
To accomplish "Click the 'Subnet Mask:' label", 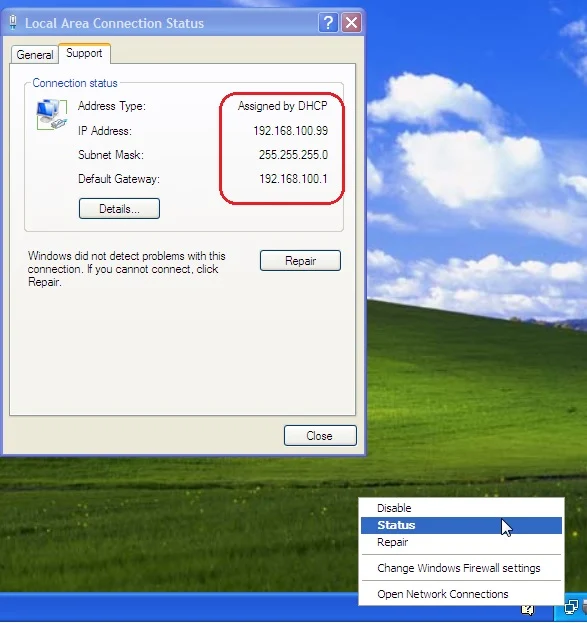I will click(111, 155).
